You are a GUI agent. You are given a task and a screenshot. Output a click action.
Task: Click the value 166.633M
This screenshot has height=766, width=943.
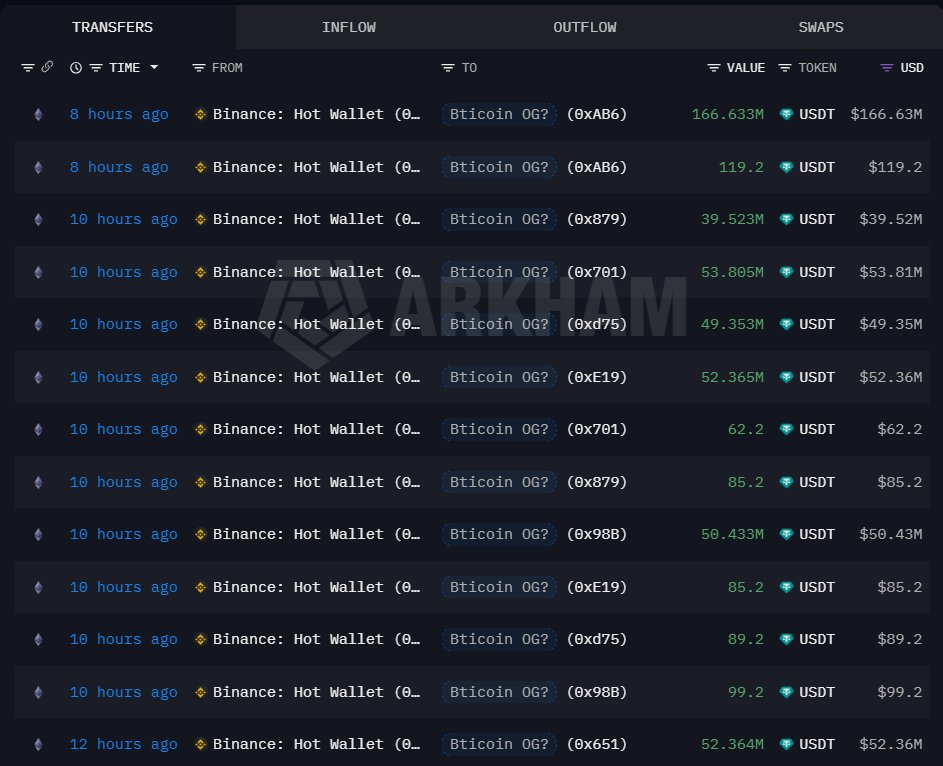point(728,114)
